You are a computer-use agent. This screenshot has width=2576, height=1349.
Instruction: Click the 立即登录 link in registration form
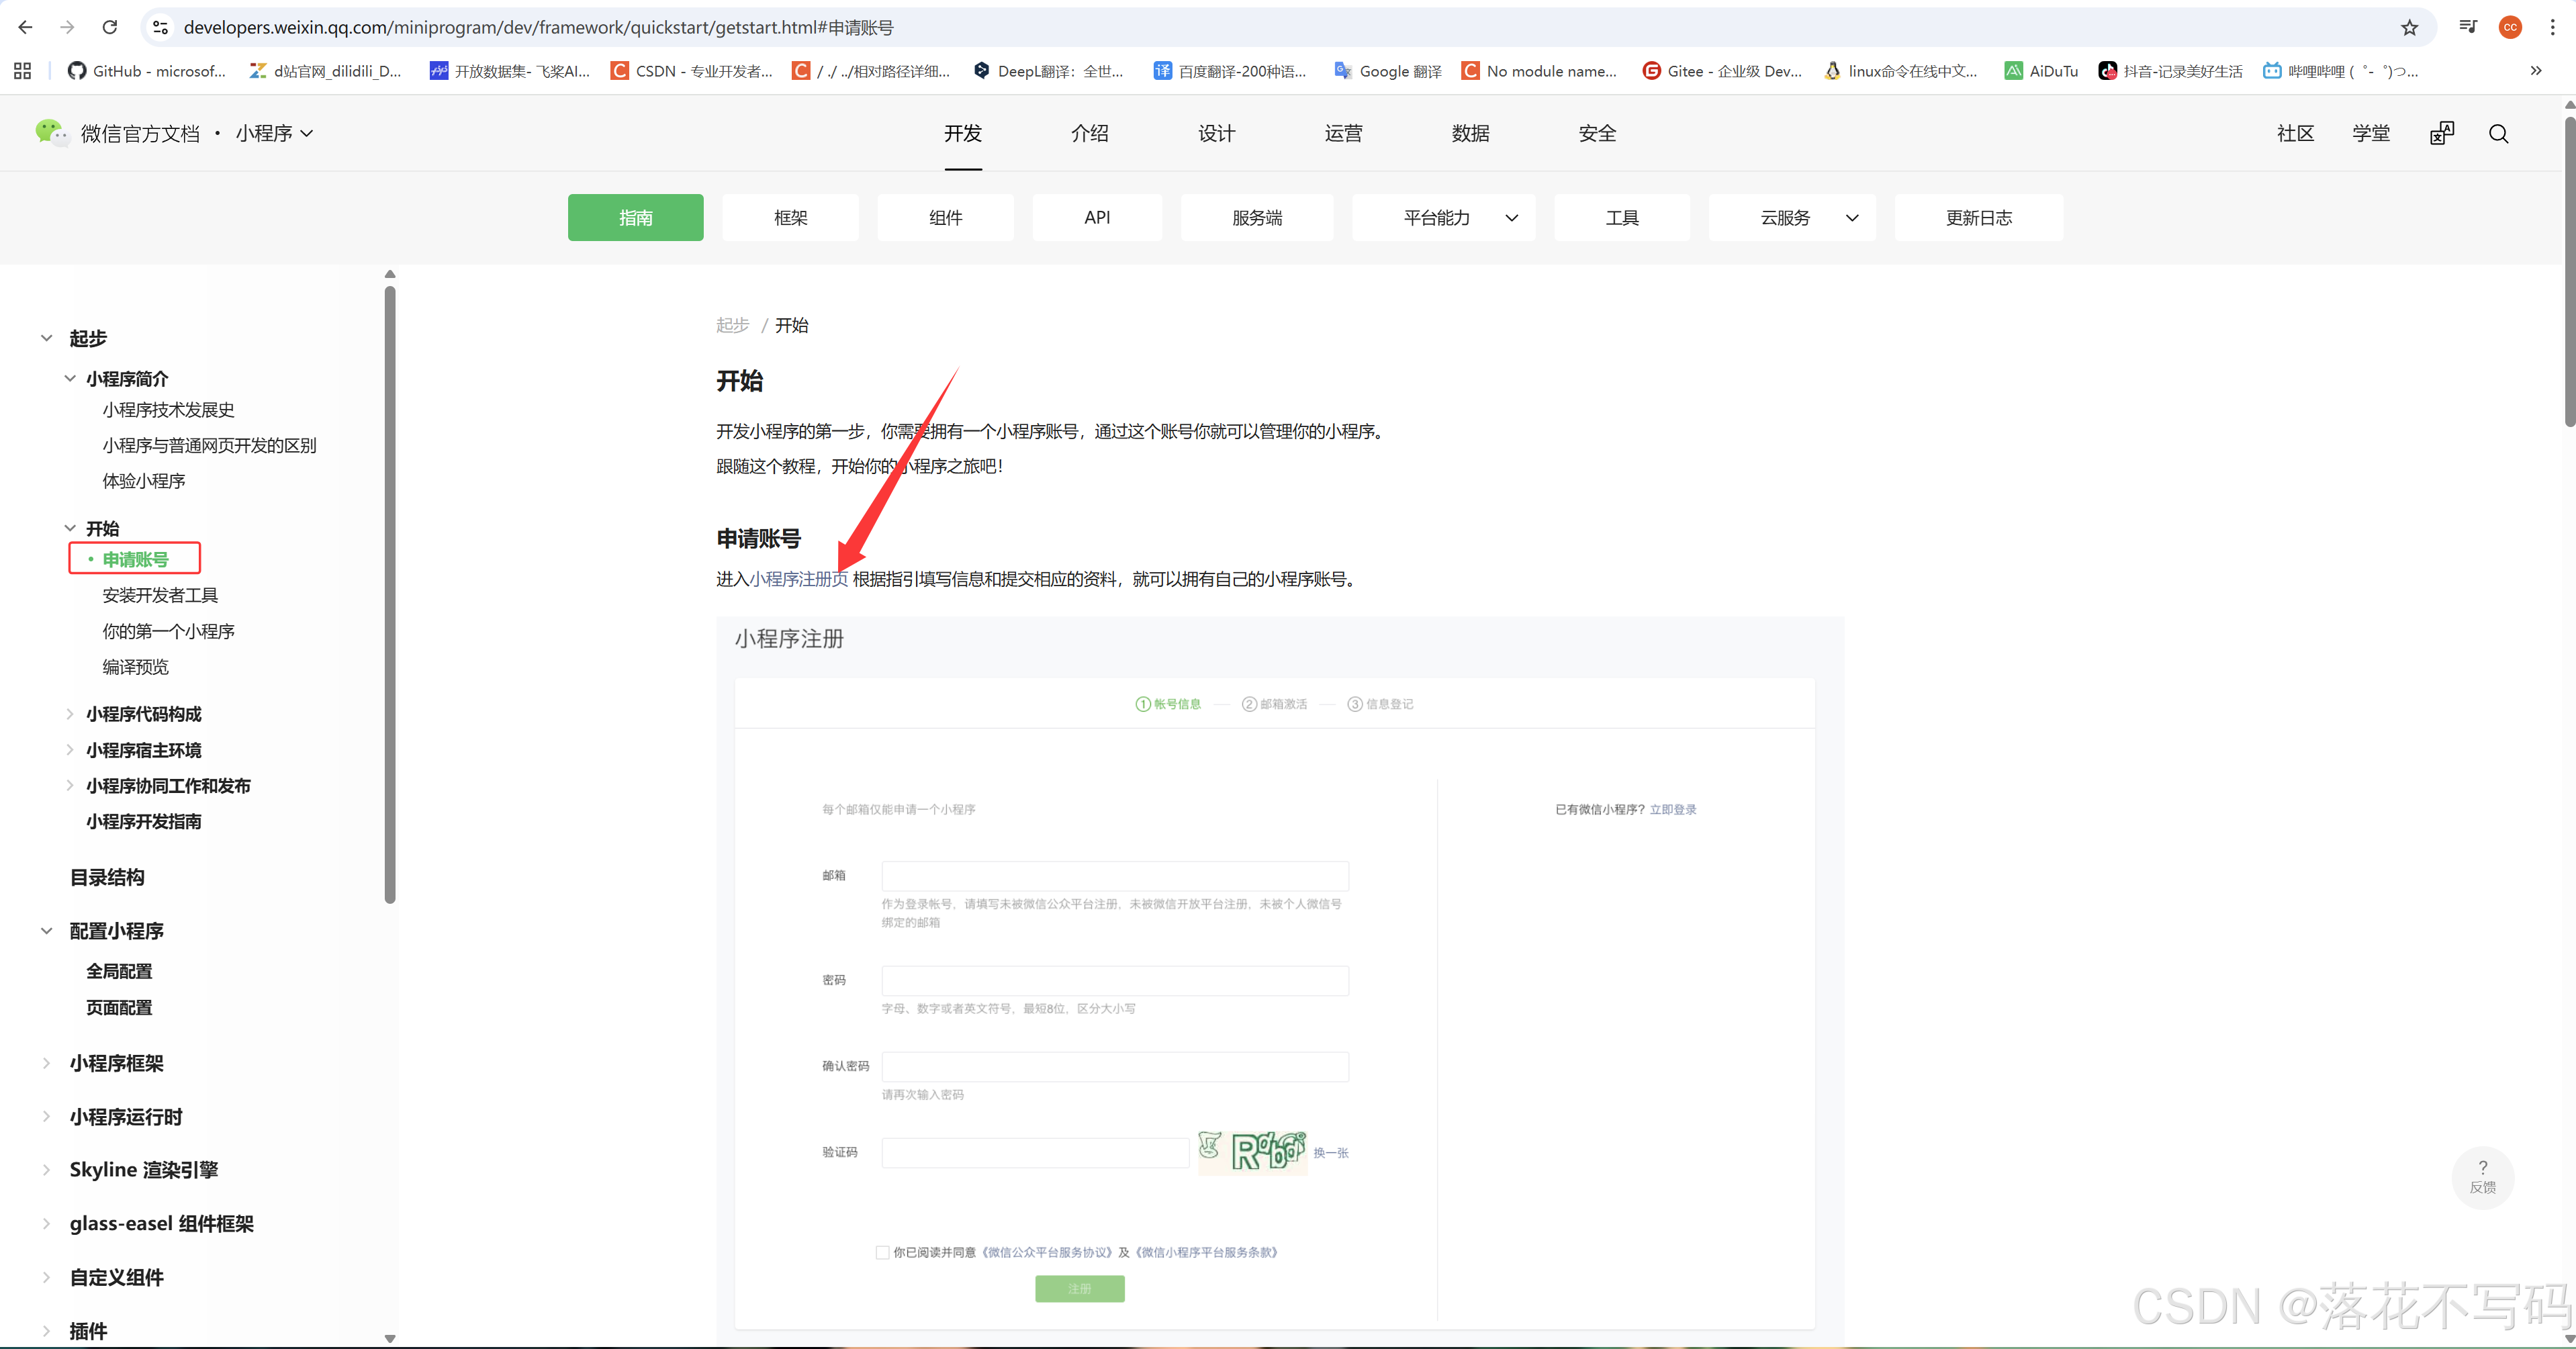1674,810
